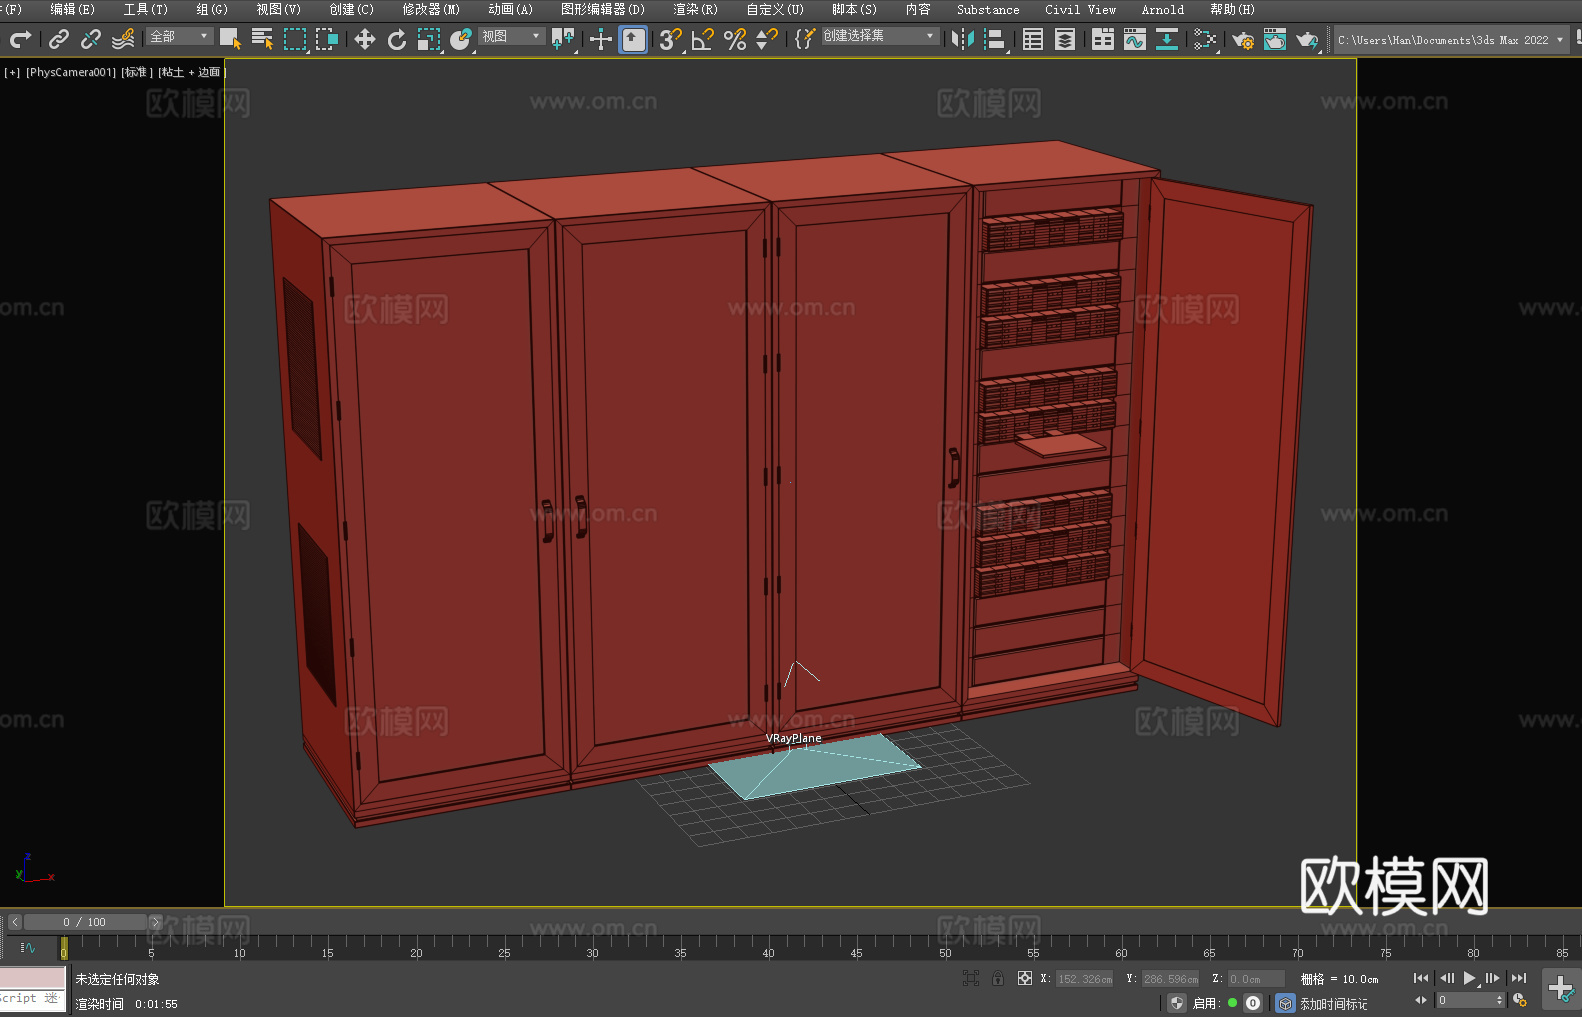The width and height of the screenshot is (1582, 1017).
Task: Open the 渲染(R) menu
Action: 695,9
